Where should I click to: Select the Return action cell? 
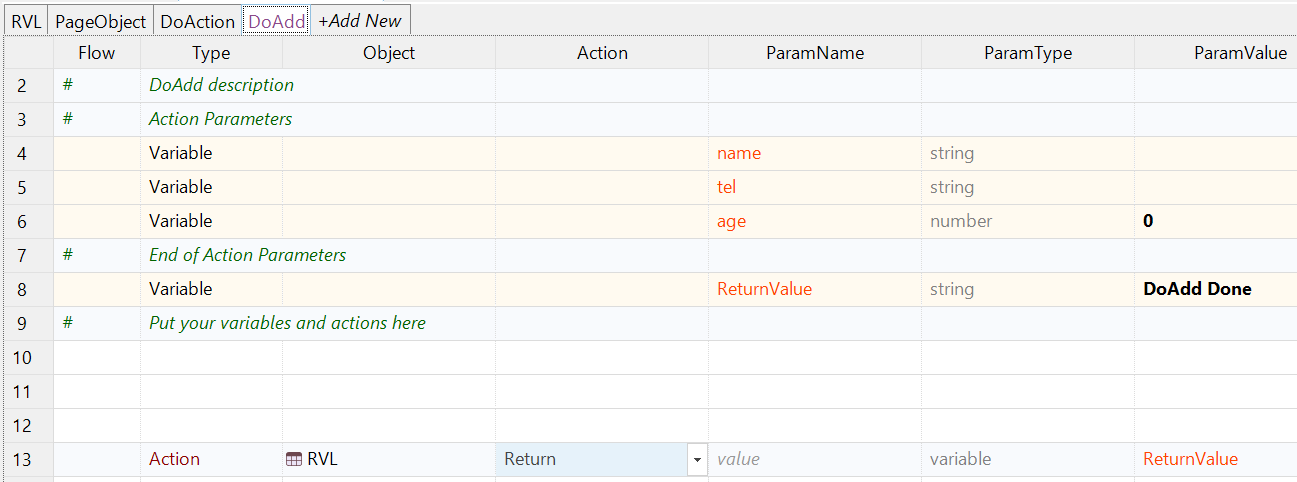coord(590,459)
